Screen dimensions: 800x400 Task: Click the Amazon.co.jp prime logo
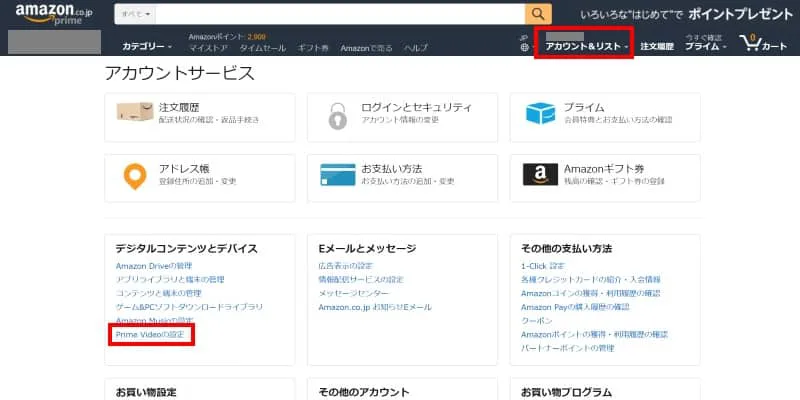tap(52, 15)
